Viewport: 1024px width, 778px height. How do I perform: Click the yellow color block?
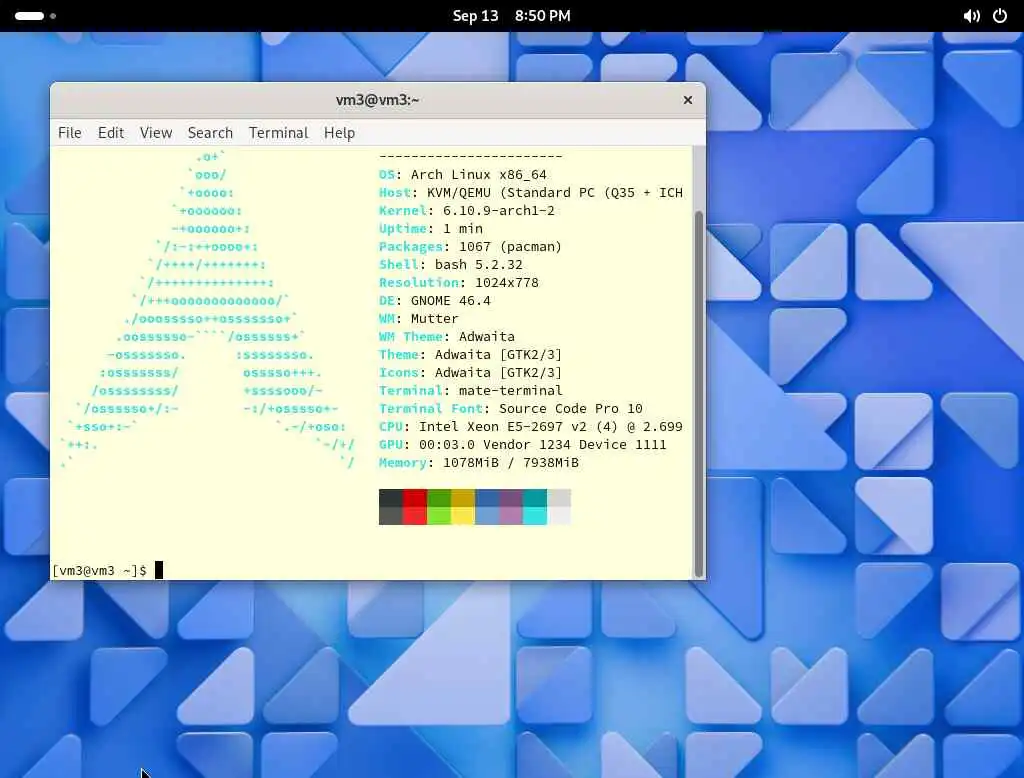(x=463, y=506)
